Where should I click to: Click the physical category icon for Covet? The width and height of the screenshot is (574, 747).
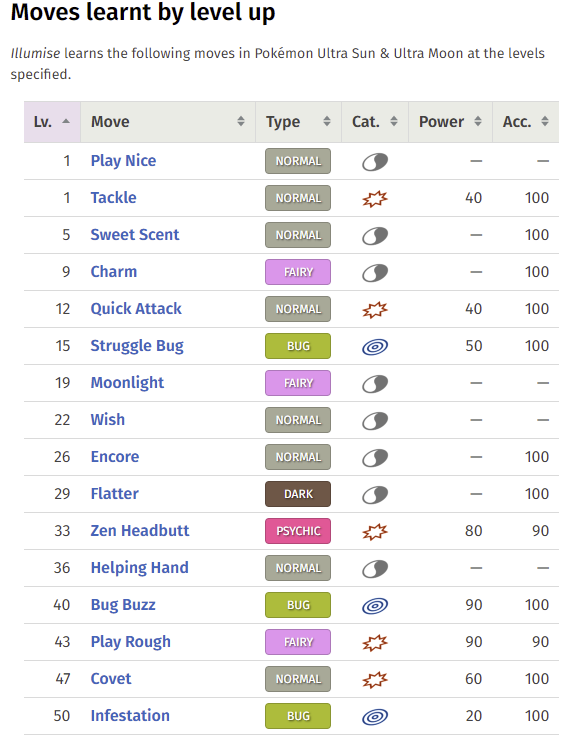click(x=375, y=679)
